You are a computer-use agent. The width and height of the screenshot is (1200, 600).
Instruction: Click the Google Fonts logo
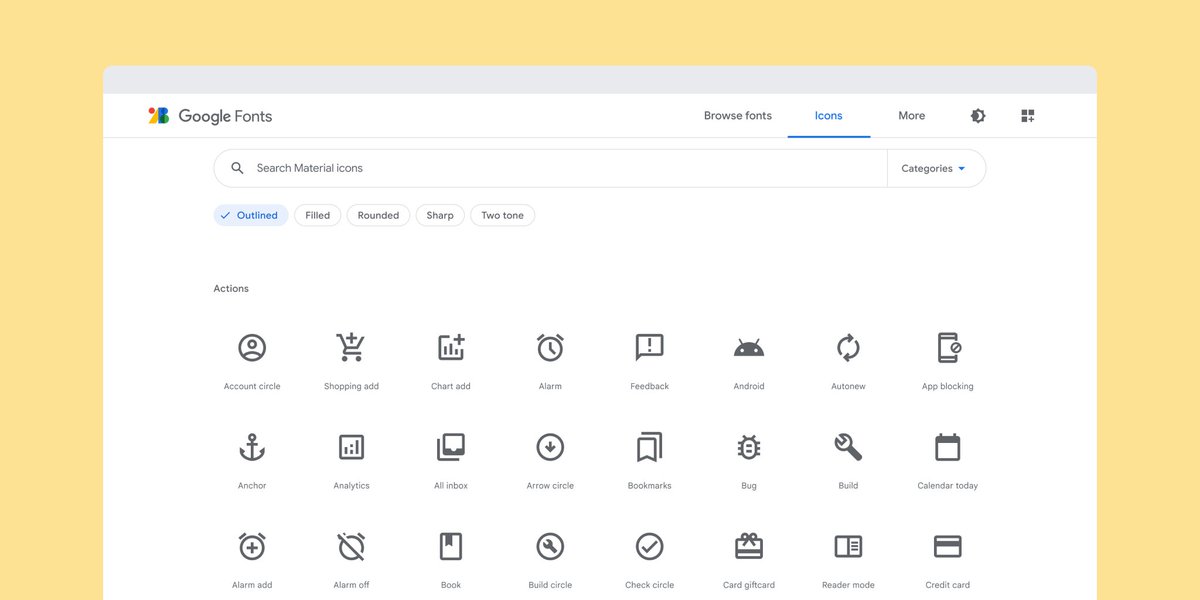pyautogui.click(x=210, y=116)
